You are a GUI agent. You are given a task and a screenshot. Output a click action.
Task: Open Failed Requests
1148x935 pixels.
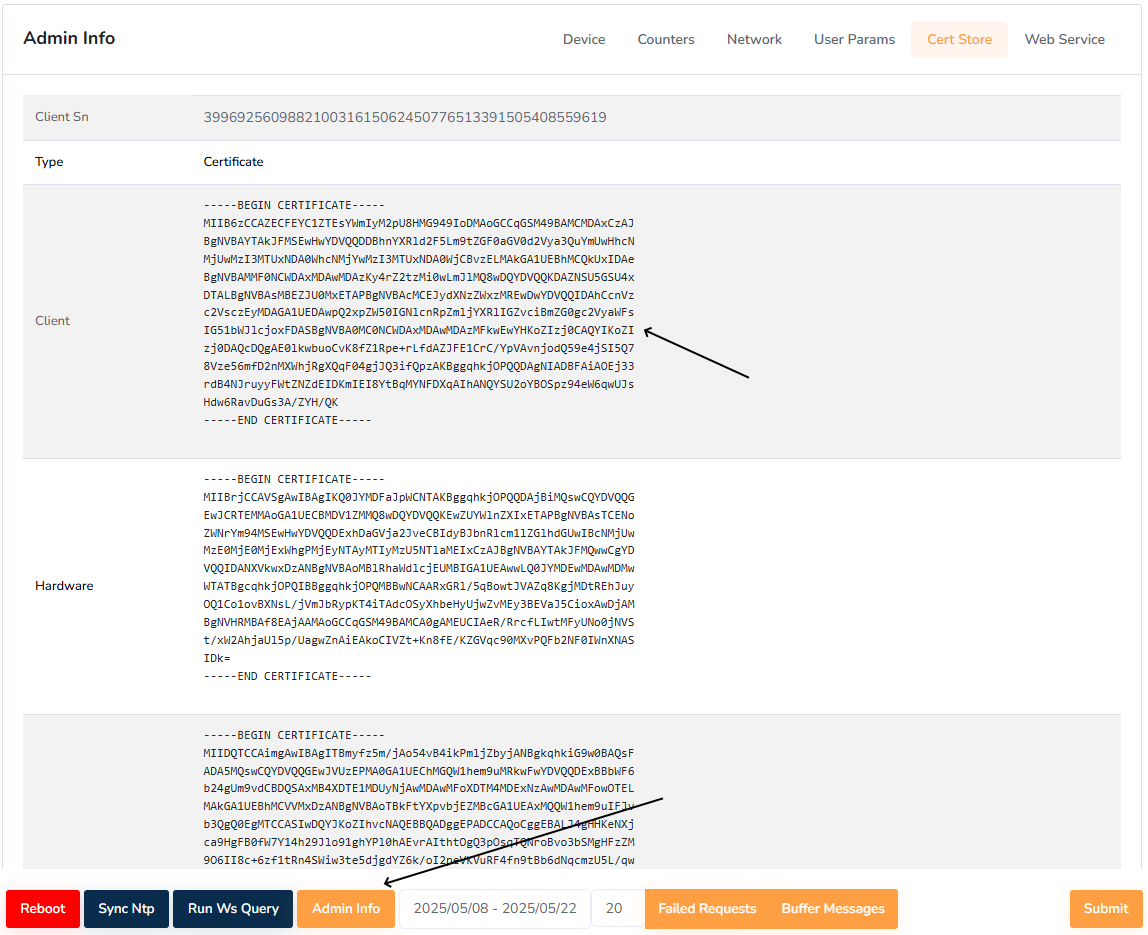tap(707, 909)
